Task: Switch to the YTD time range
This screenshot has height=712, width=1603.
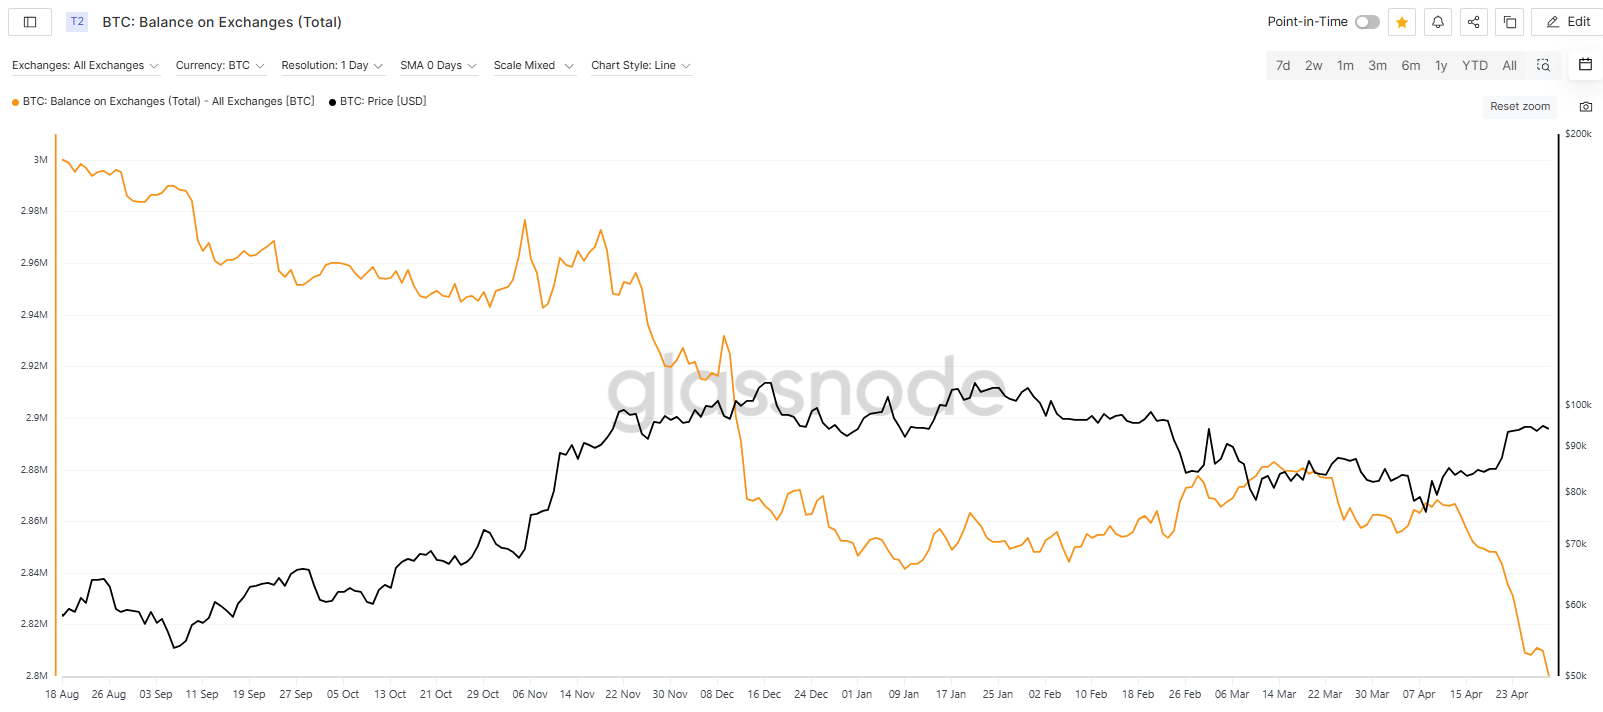Action: (x=1474, y=65)
